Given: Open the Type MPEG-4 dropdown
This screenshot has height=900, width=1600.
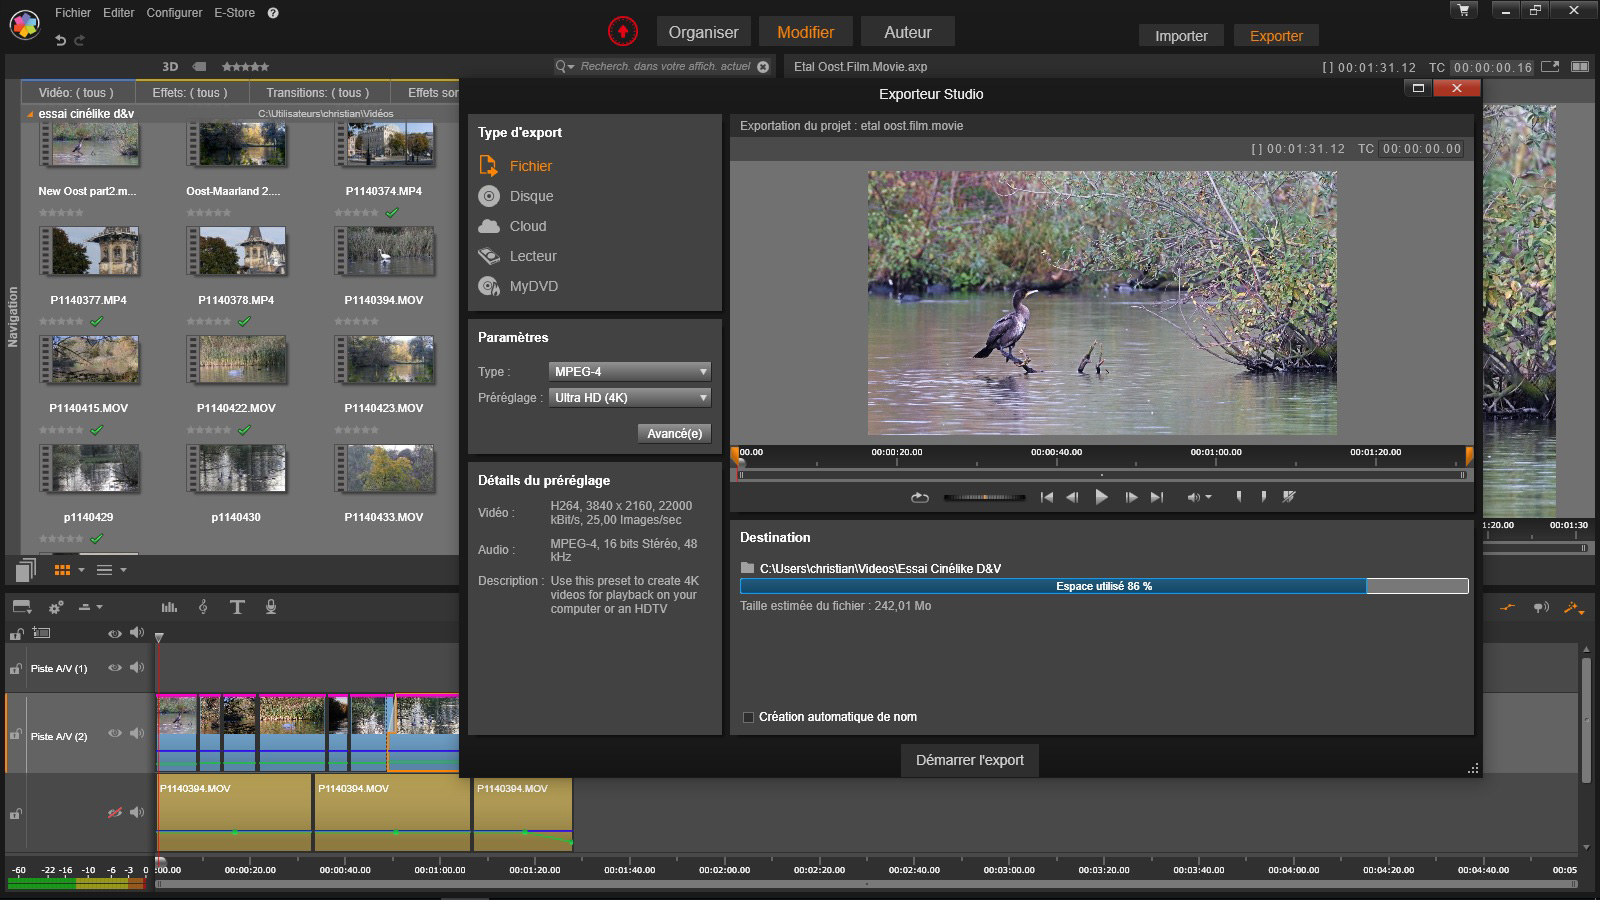Looking at the screenshot, I should click(629, 371).
